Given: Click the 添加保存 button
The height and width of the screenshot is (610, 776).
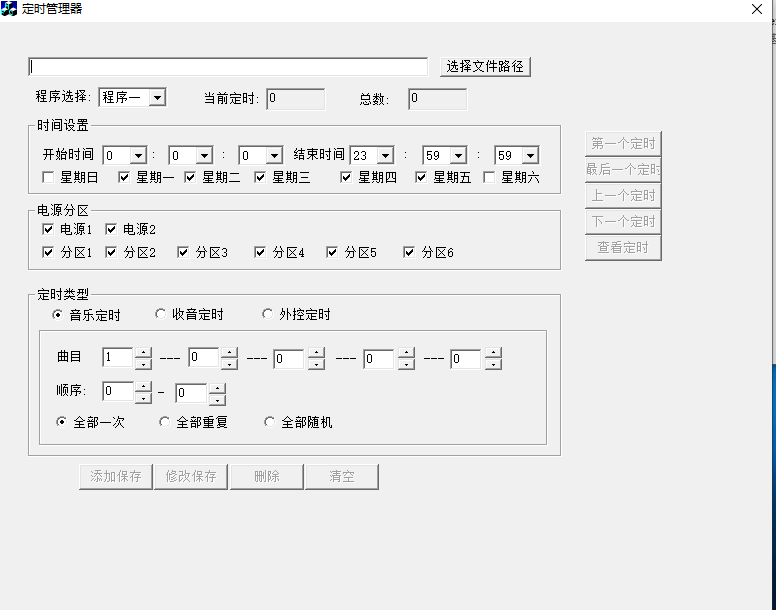Looking at the screenshot, I should click(x=116, y=476).
